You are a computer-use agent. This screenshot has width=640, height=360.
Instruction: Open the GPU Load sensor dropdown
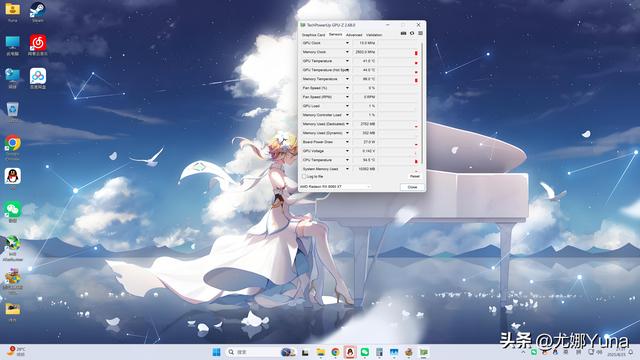point(347,106)
